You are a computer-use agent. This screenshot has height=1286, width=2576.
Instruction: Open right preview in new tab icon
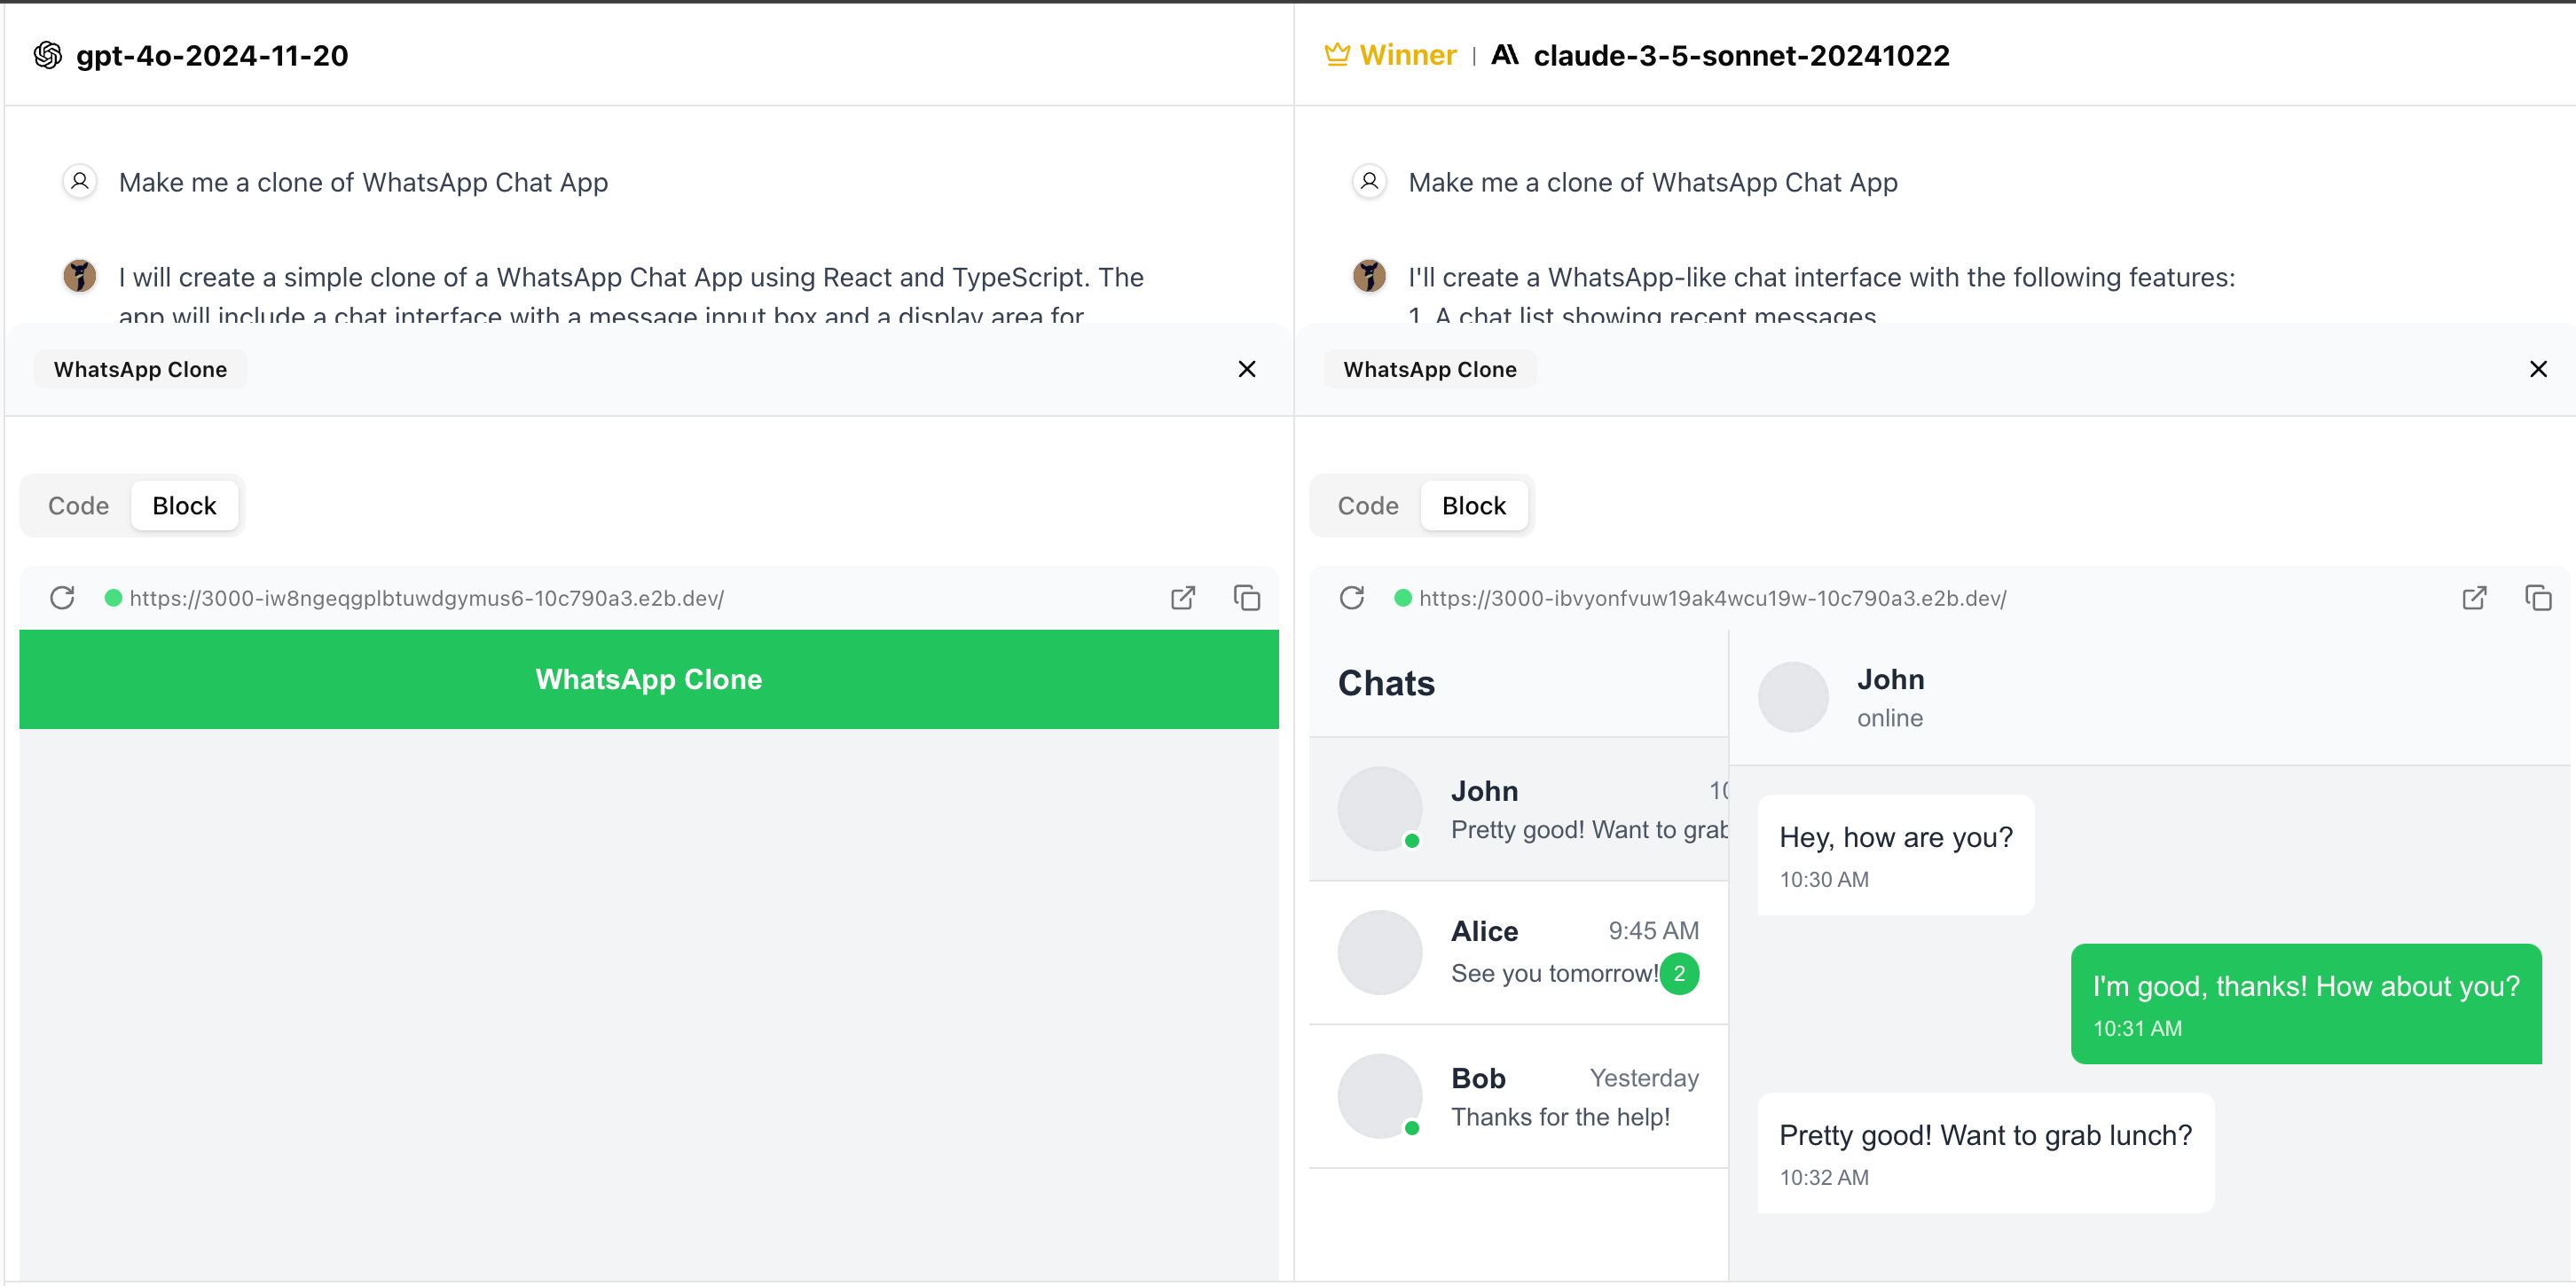point(2474,598)
